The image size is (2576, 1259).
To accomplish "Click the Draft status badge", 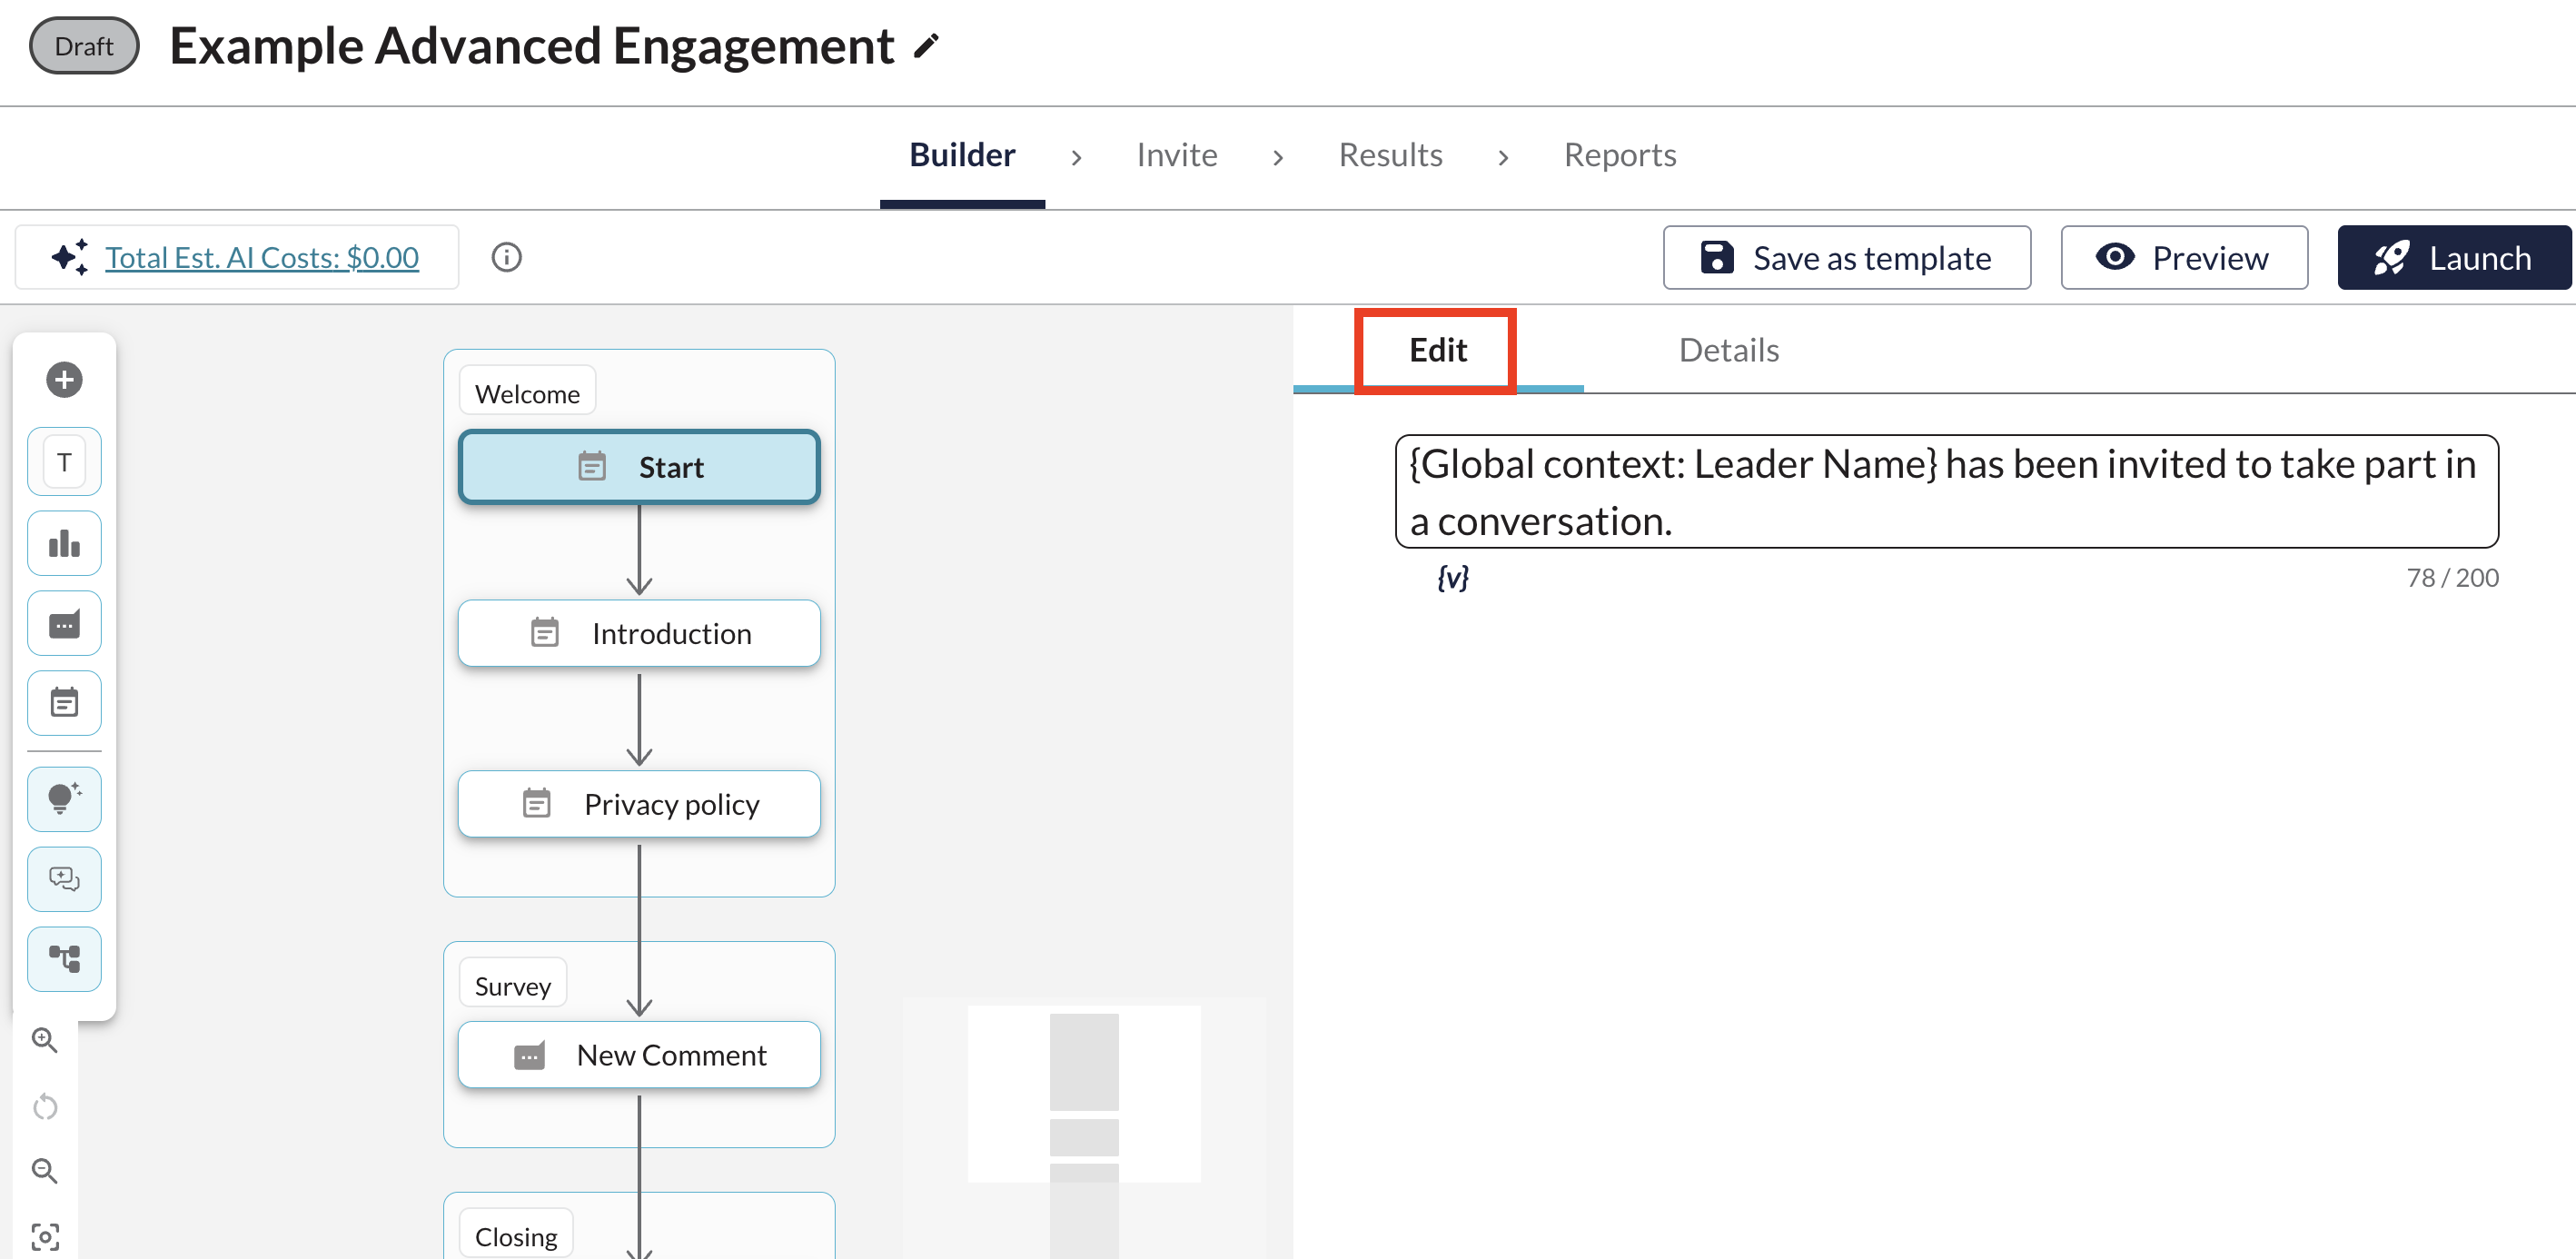I will coord(84,46).
